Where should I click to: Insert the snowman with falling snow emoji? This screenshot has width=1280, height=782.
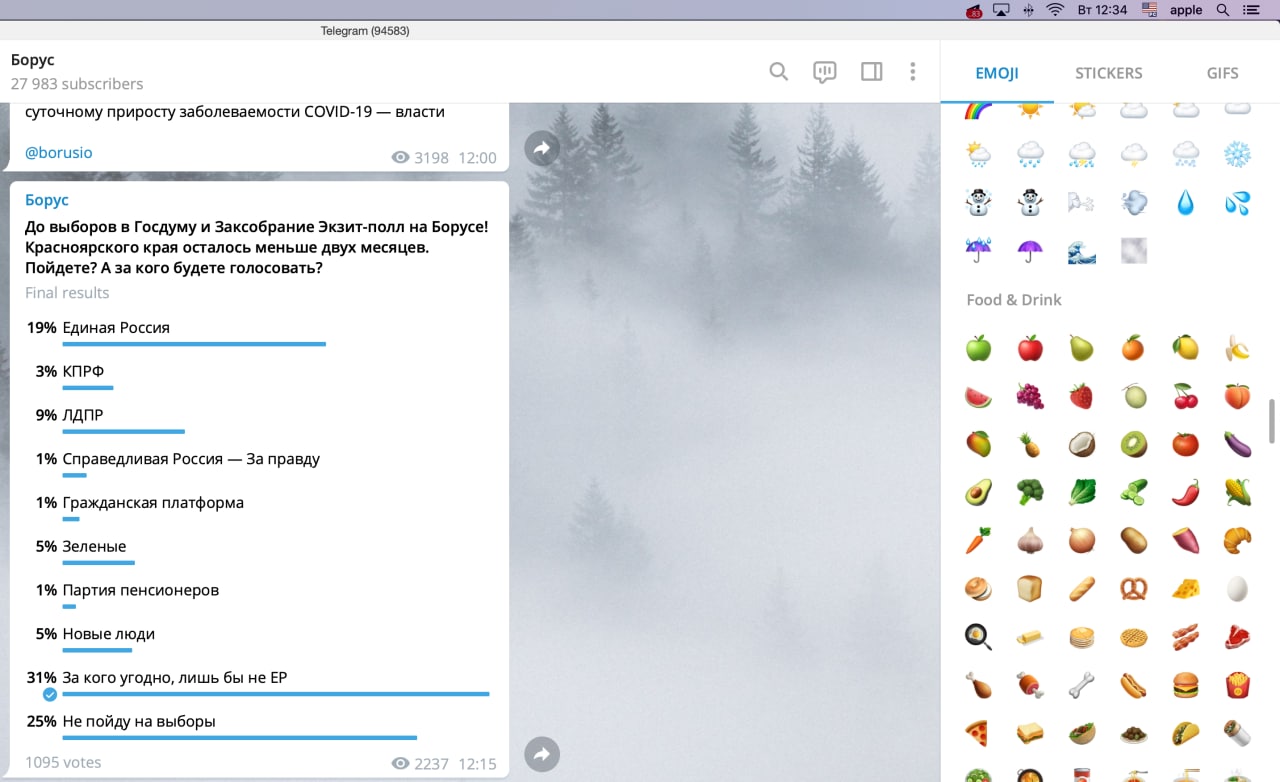click(978, 202)
